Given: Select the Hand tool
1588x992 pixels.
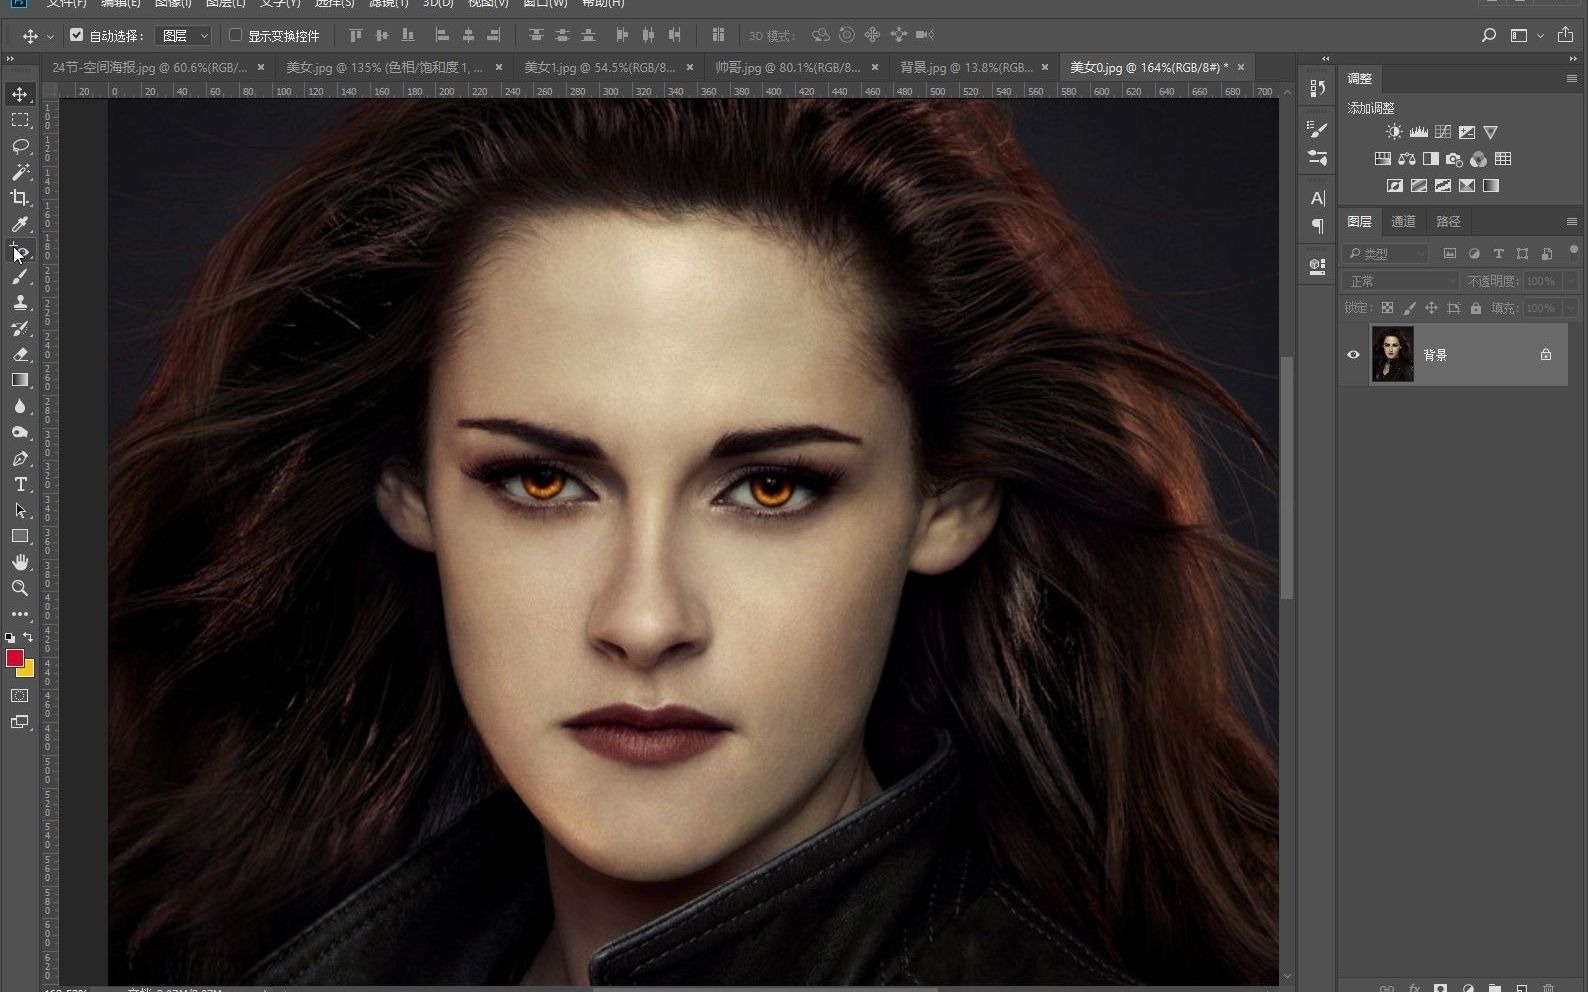Looking at the screenshot, I should click(x=20, y=562).
